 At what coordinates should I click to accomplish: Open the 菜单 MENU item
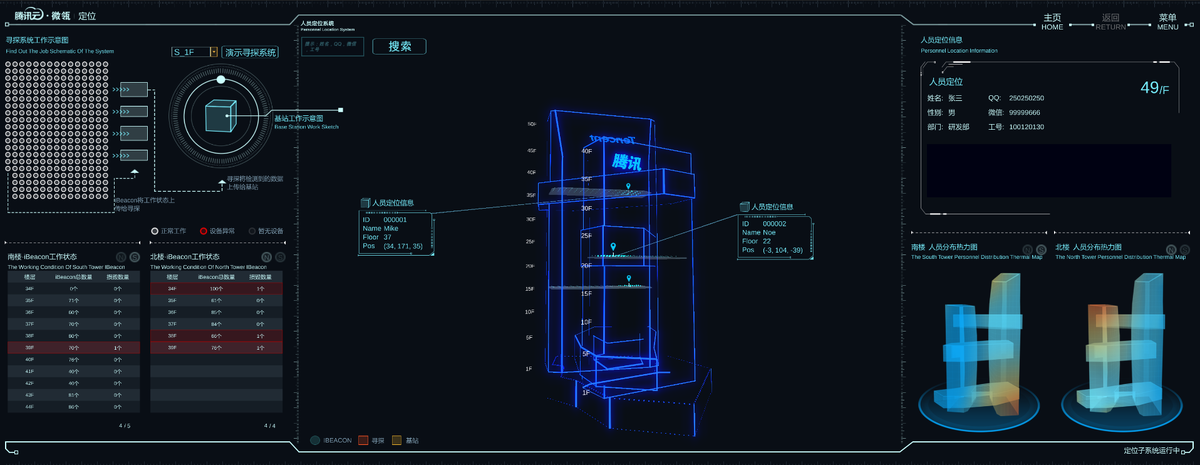point(1167,22)
